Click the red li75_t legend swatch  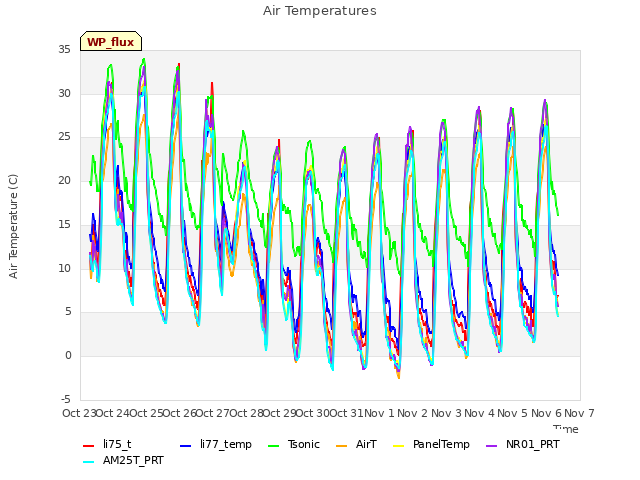pyautogui.click(x=89, y=446)
